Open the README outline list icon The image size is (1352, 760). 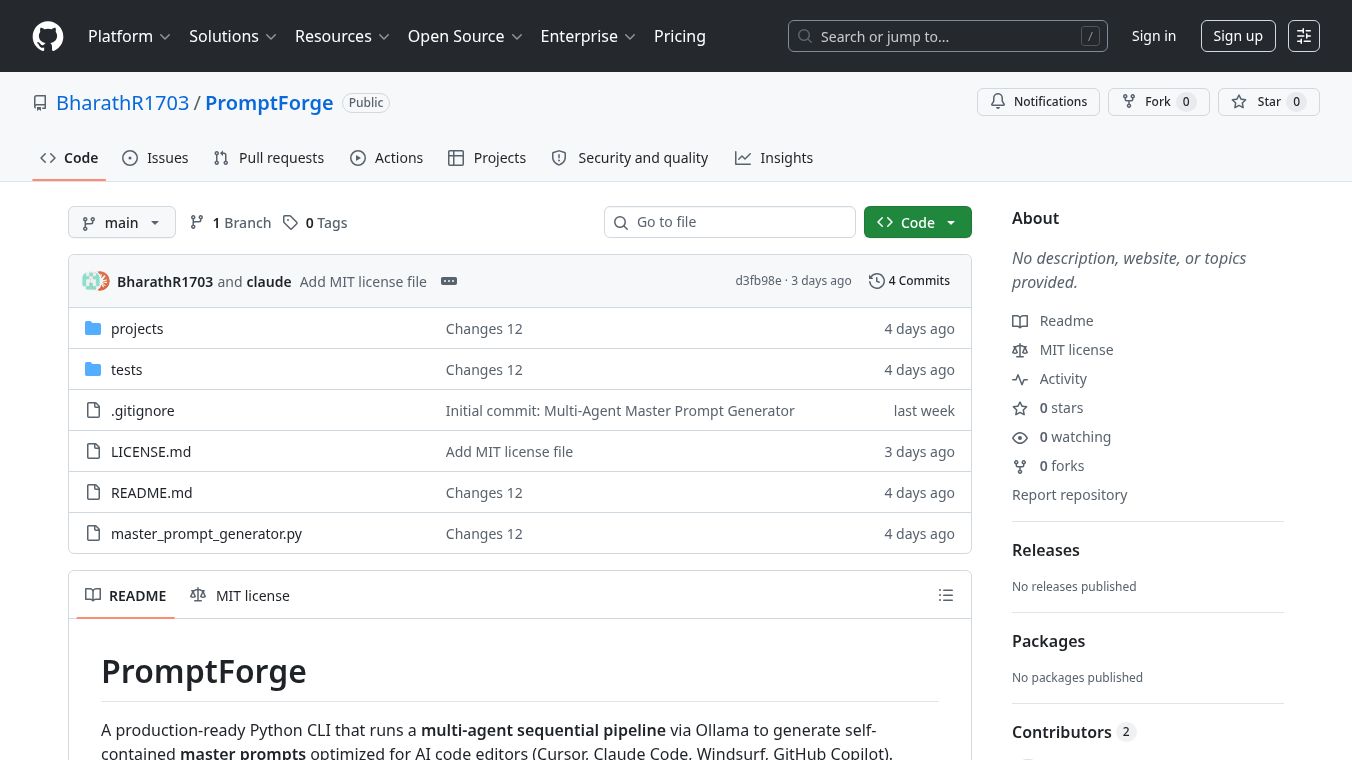point(946,596)
